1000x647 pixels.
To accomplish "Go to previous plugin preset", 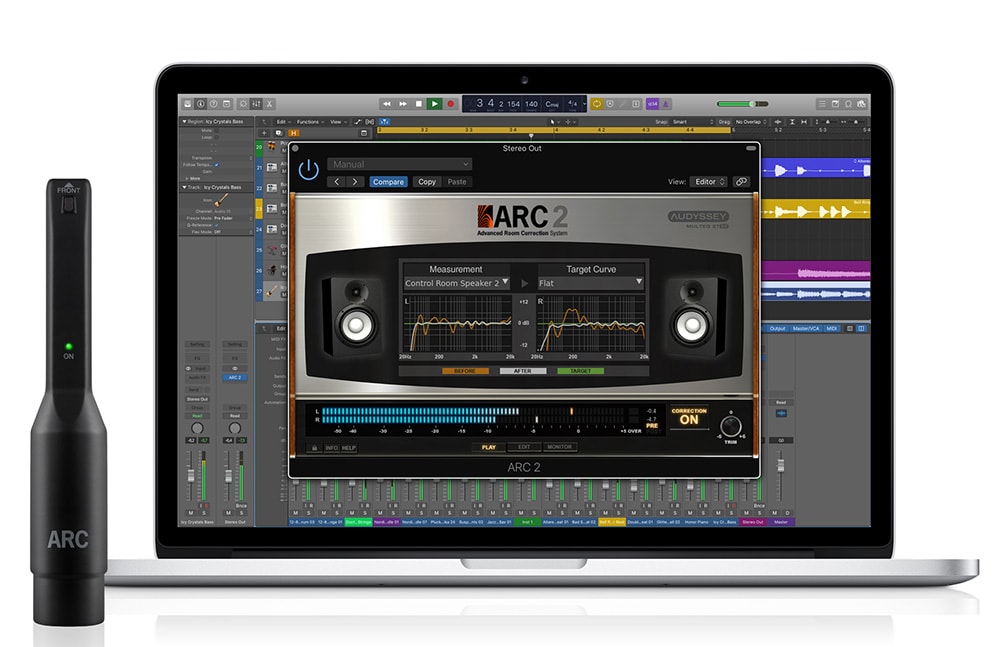I will 337,182.
